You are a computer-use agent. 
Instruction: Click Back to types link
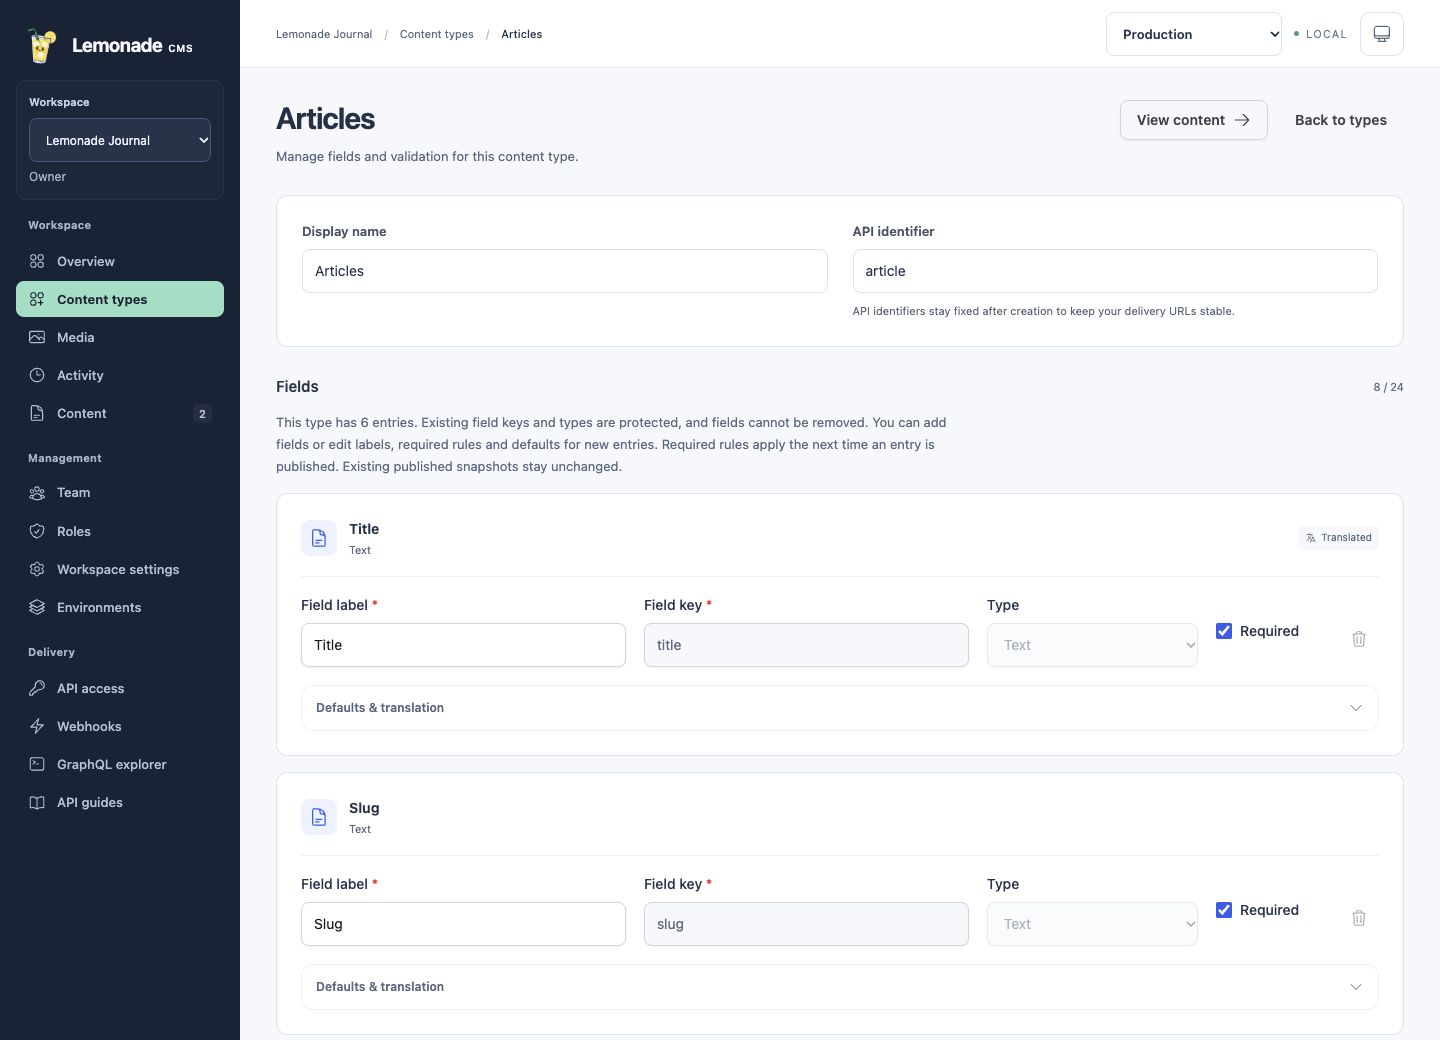coord(1341,120)
